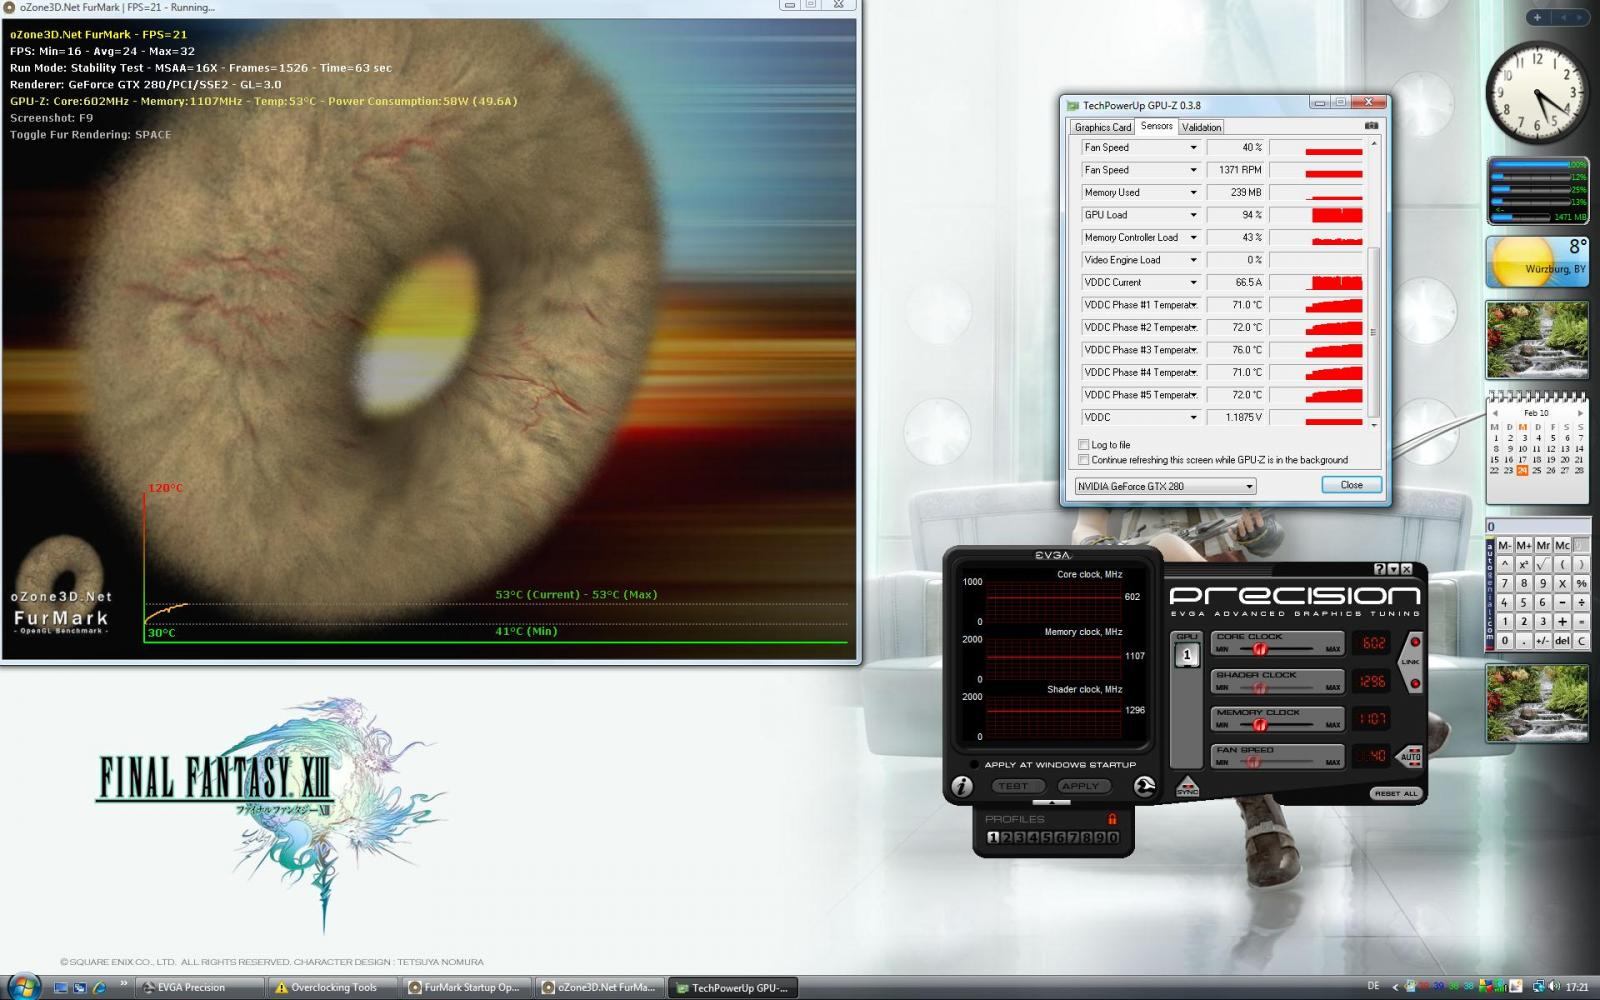Image resolution: width=1600 pixels, height=1000 pixels.
Task: Click the GPU-Z screenshot camera icon
Action: pos(1371,126)
